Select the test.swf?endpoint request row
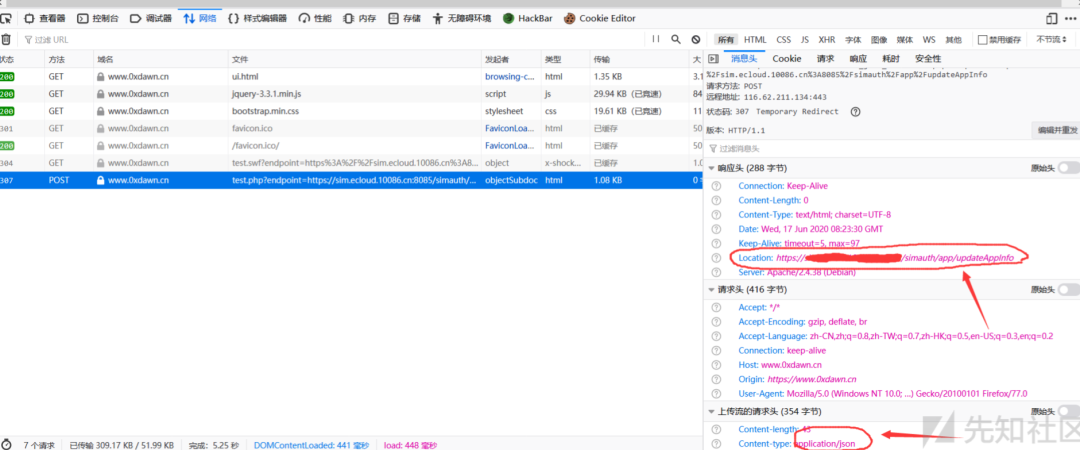 351,163
